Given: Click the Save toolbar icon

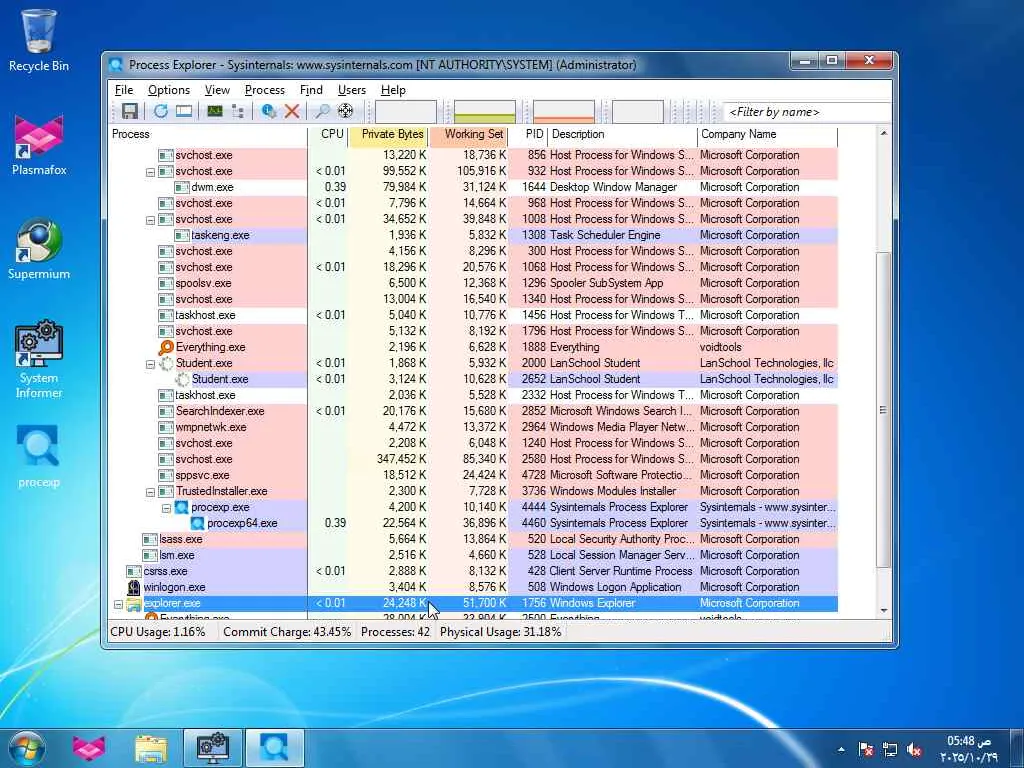Looking at the screenshot, I should pyautogui.click(x=129, y=111).
